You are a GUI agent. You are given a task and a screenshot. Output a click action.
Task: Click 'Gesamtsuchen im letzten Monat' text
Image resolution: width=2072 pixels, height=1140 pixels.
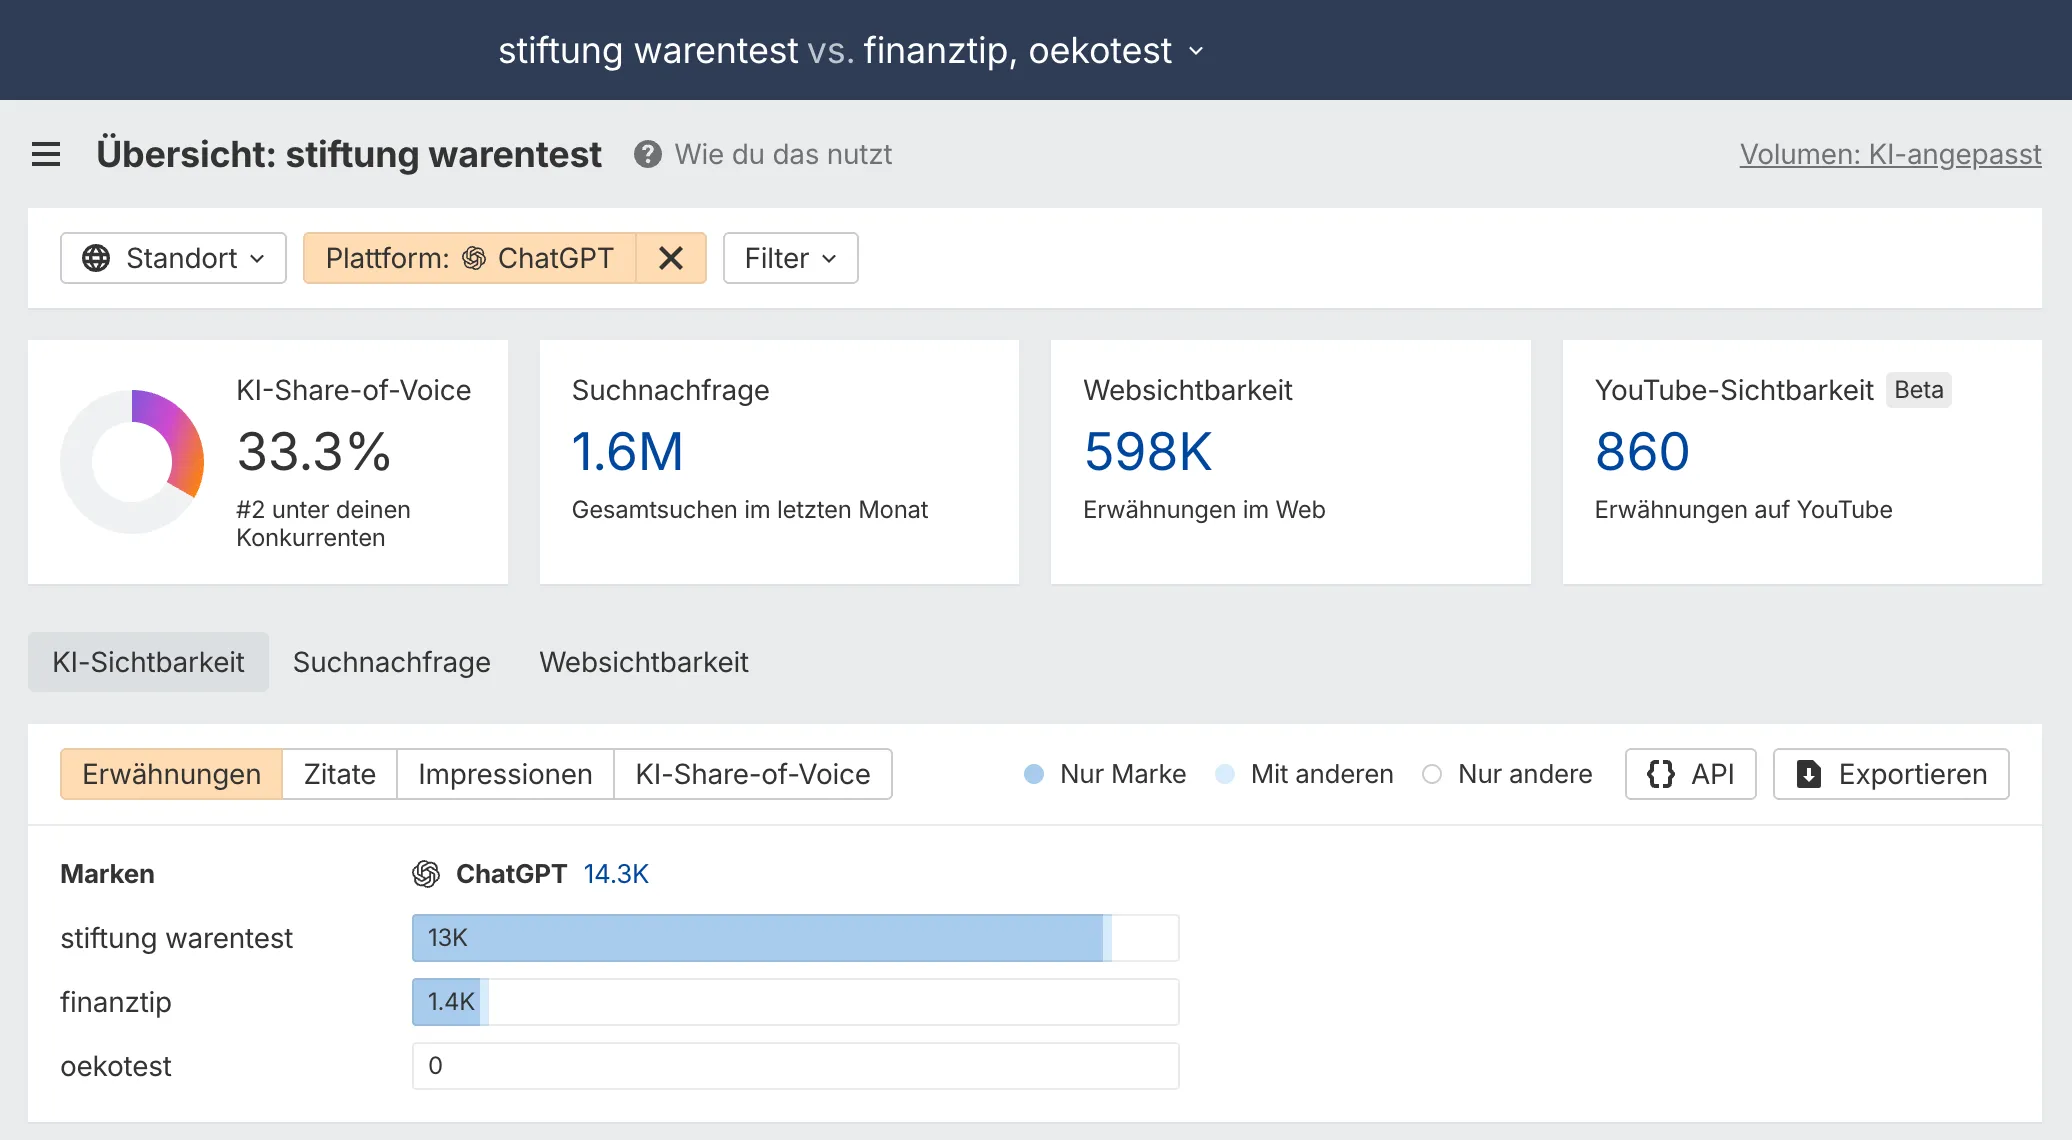pyautogui.click(x=750, y=510)
